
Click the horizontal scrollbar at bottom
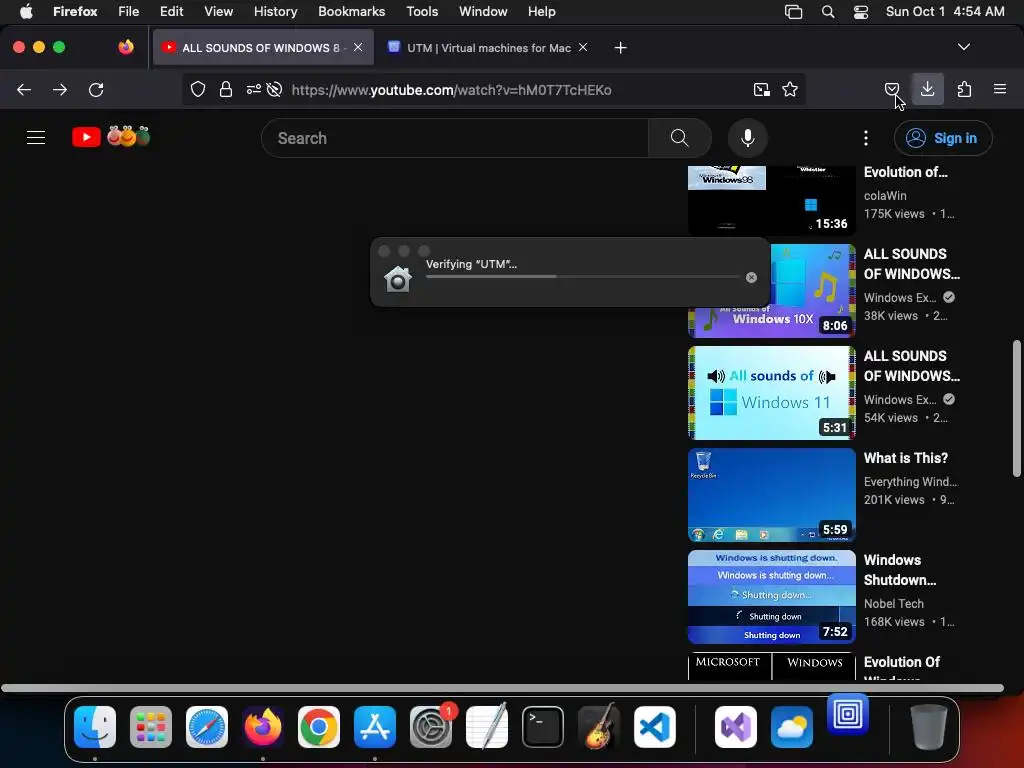tap(502, 688)
